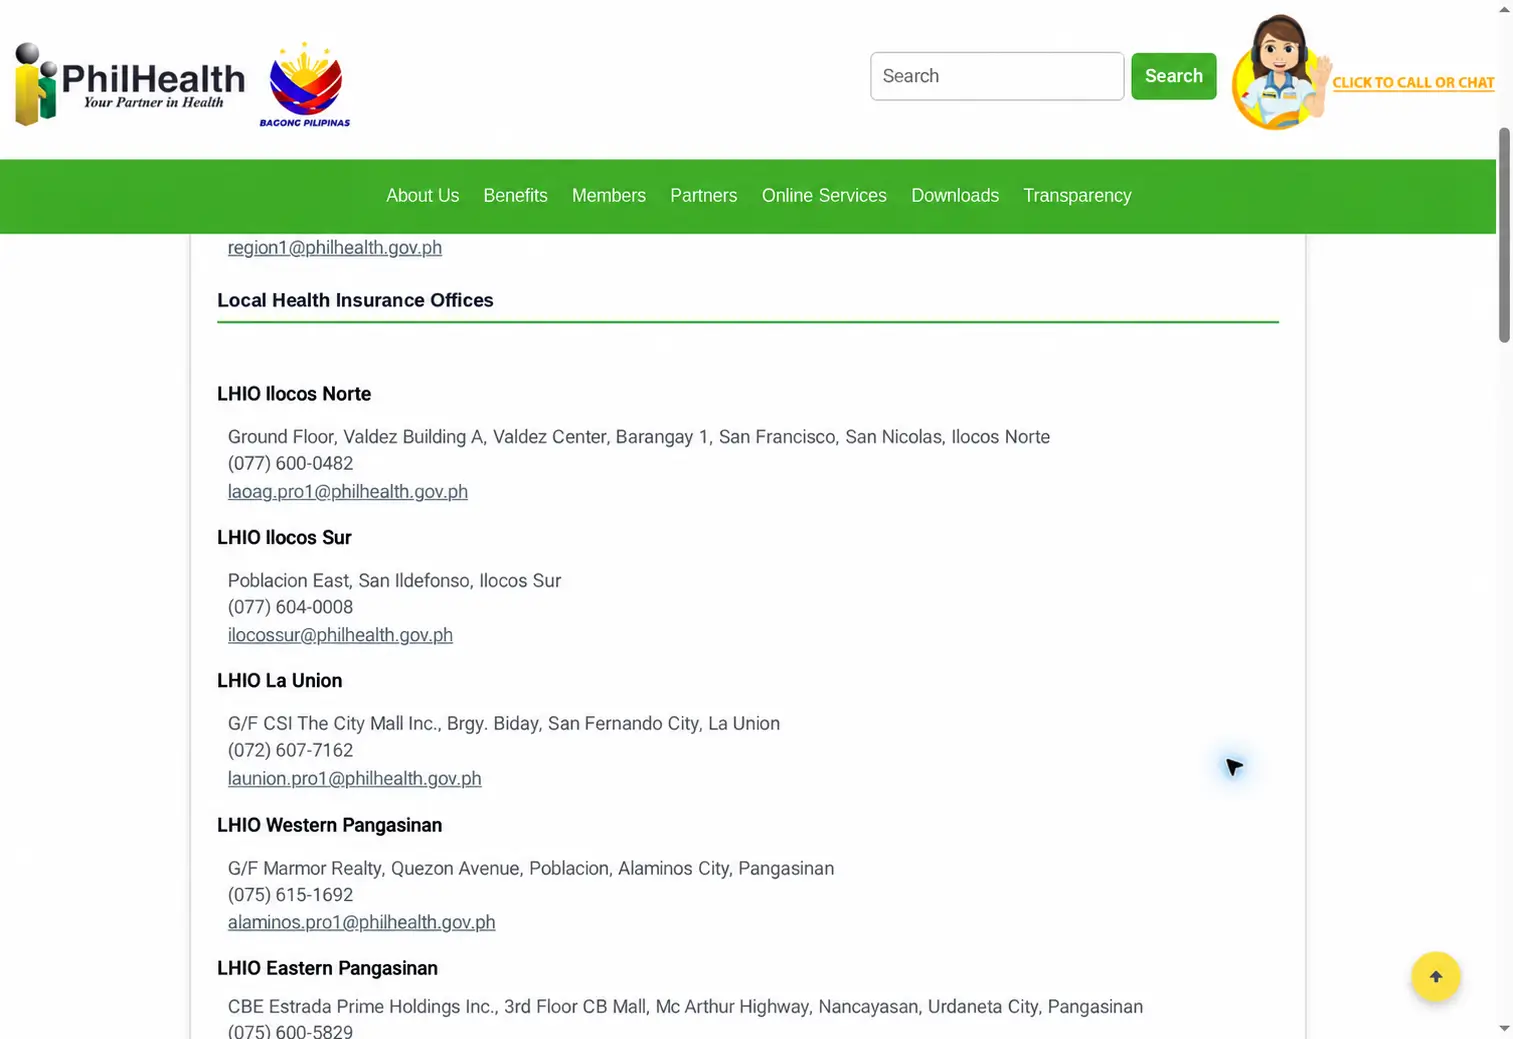Click the Bagong Pilipinas emblem
The width and height of the screenshot is (1513, 1039).
305,85
